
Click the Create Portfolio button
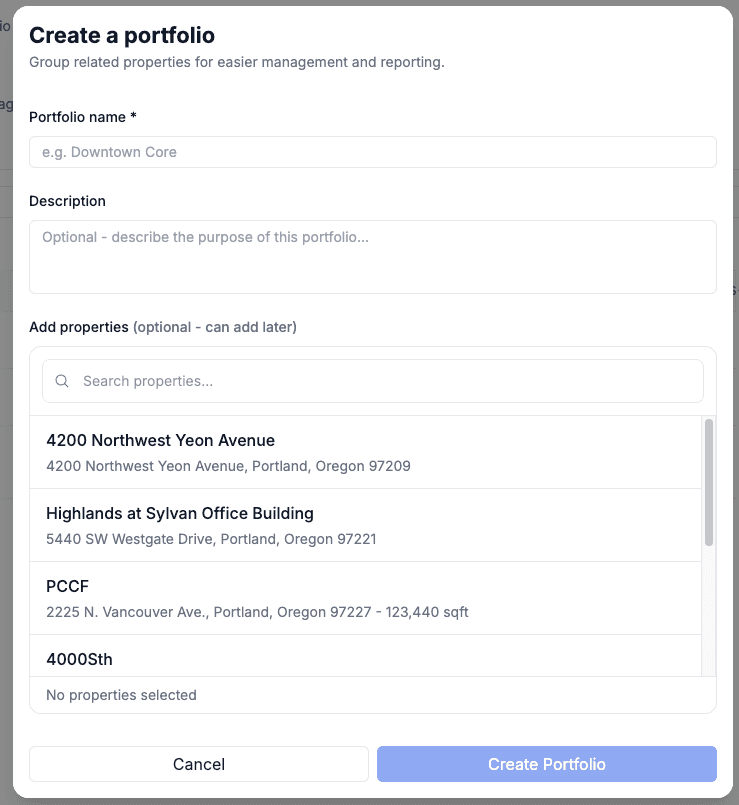[546, 763]
